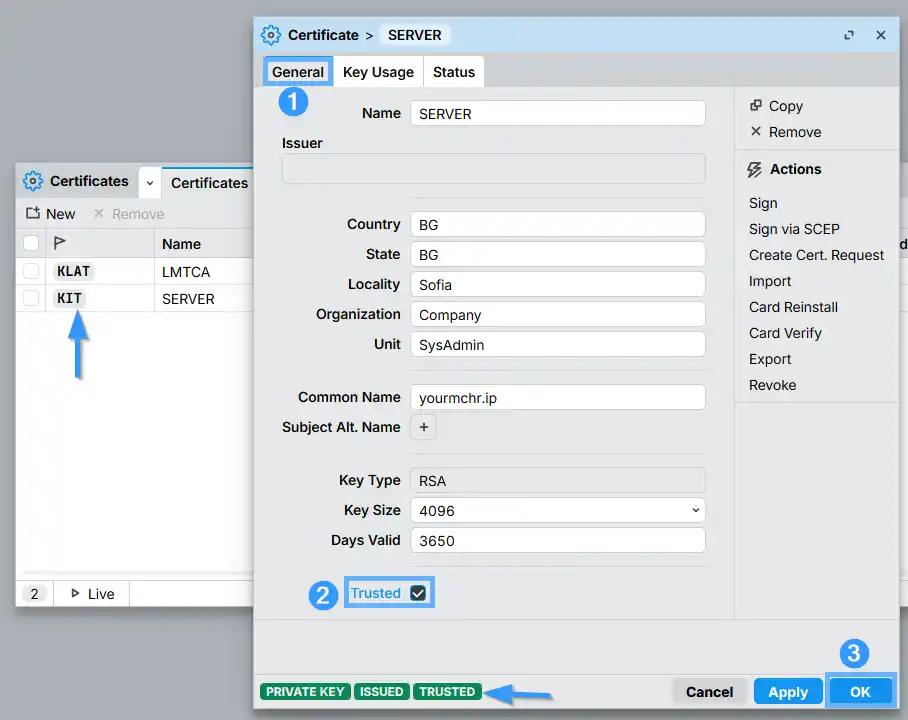Choose the Sign action
This screenshot has width=908, height=720.
763,203
